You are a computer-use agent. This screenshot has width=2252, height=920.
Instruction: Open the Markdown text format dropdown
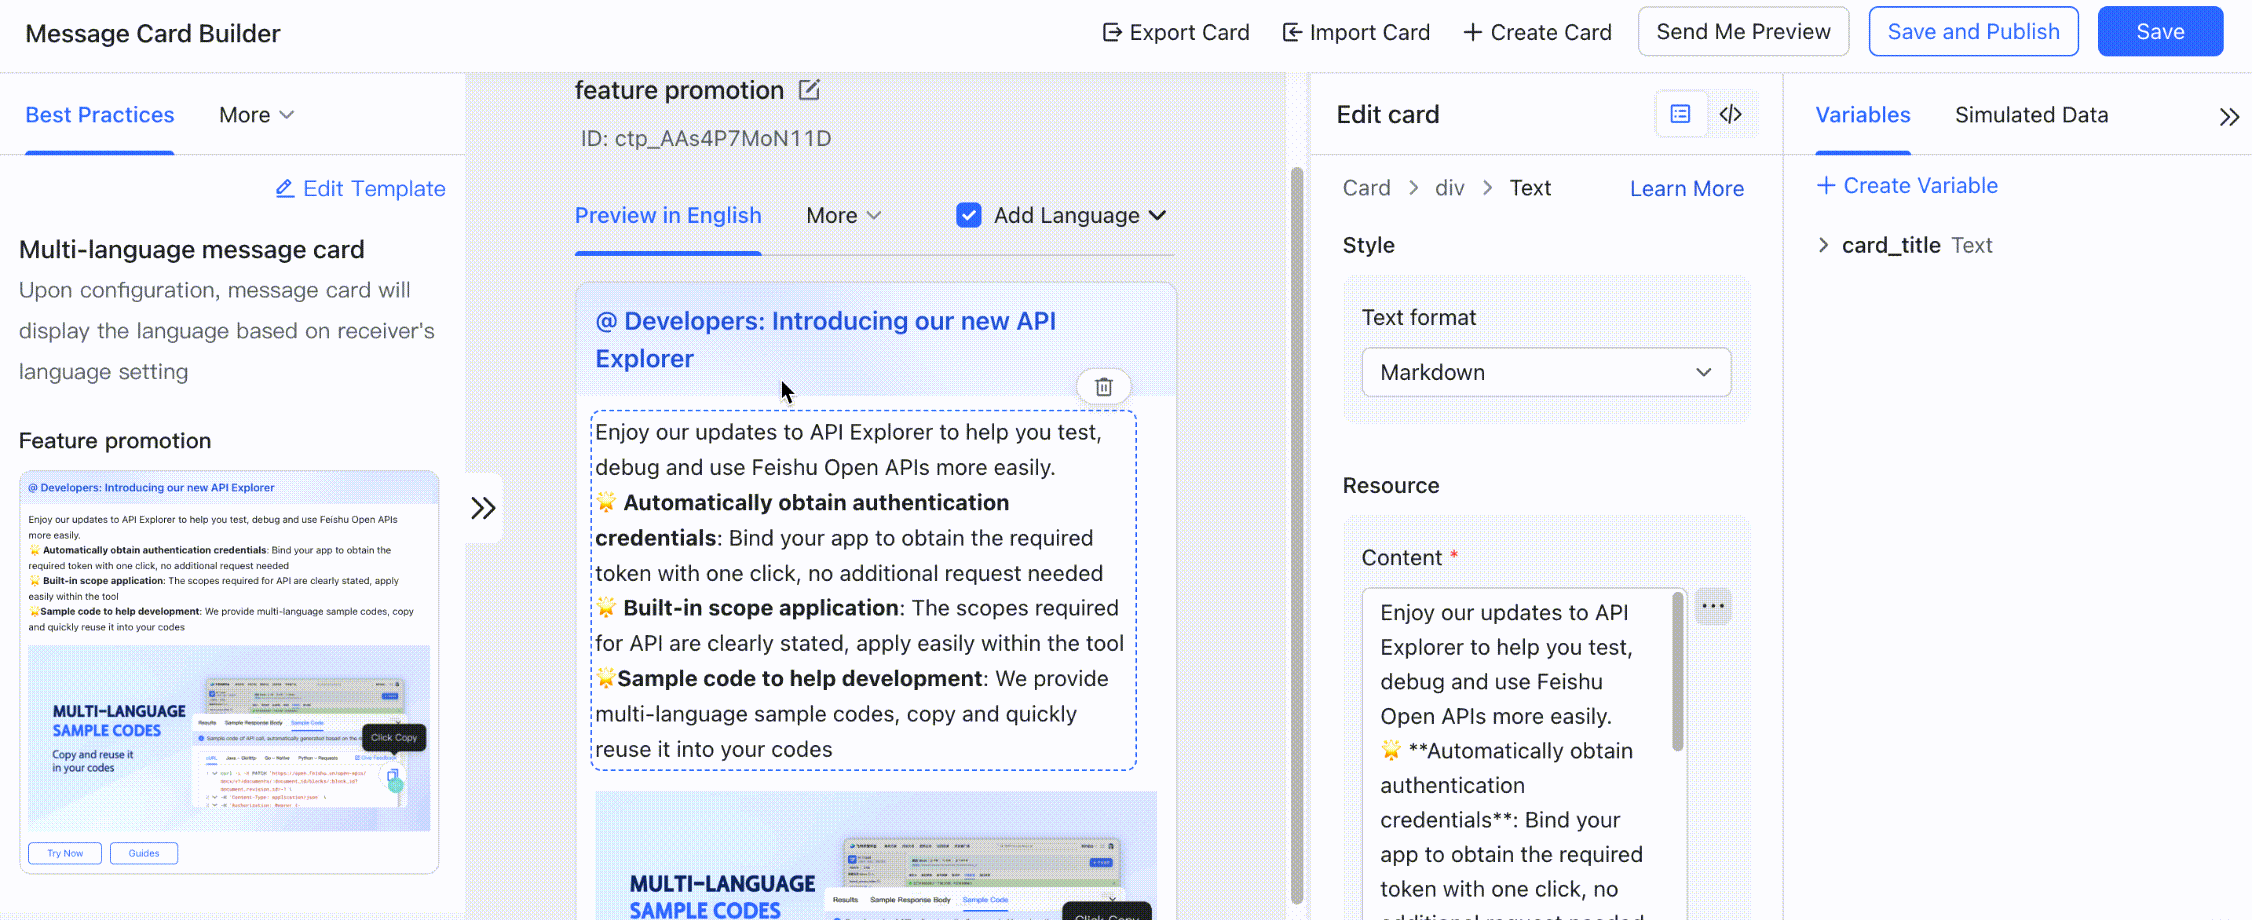click(1545, 372)
